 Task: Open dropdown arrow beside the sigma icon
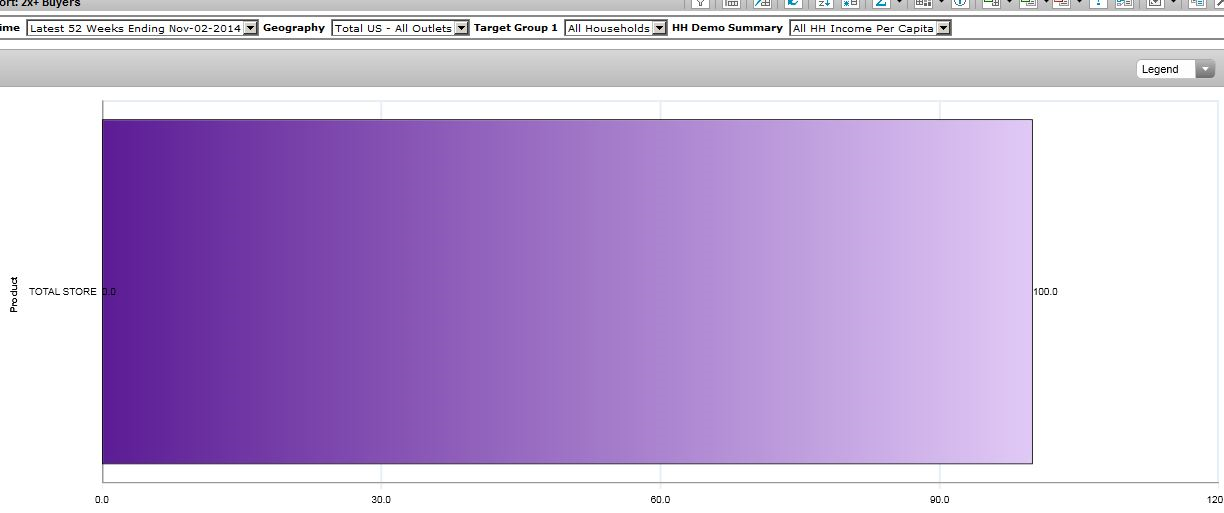[899, 3]
